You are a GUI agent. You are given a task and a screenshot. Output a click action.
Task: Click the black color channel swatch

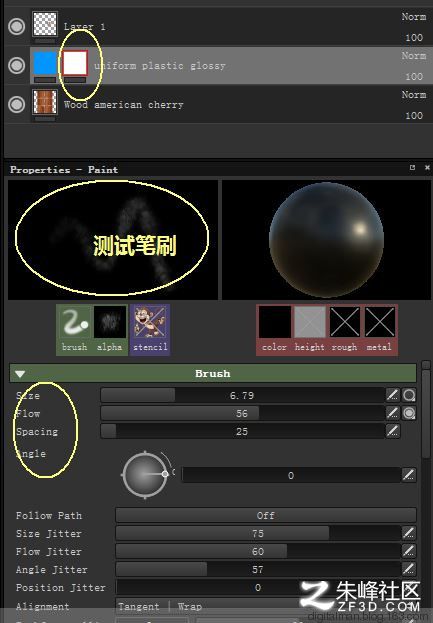[x=275, y=322]
